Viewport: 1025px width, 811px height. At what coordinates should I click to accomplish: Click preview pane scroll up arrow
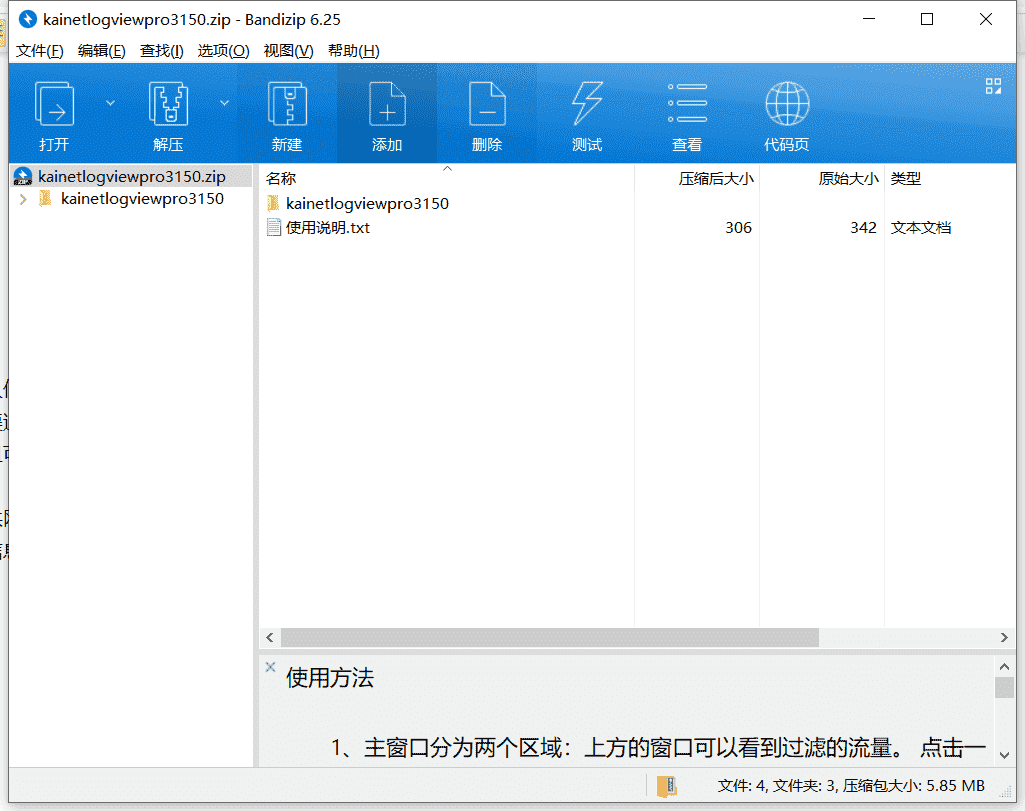pos(1004,667)
